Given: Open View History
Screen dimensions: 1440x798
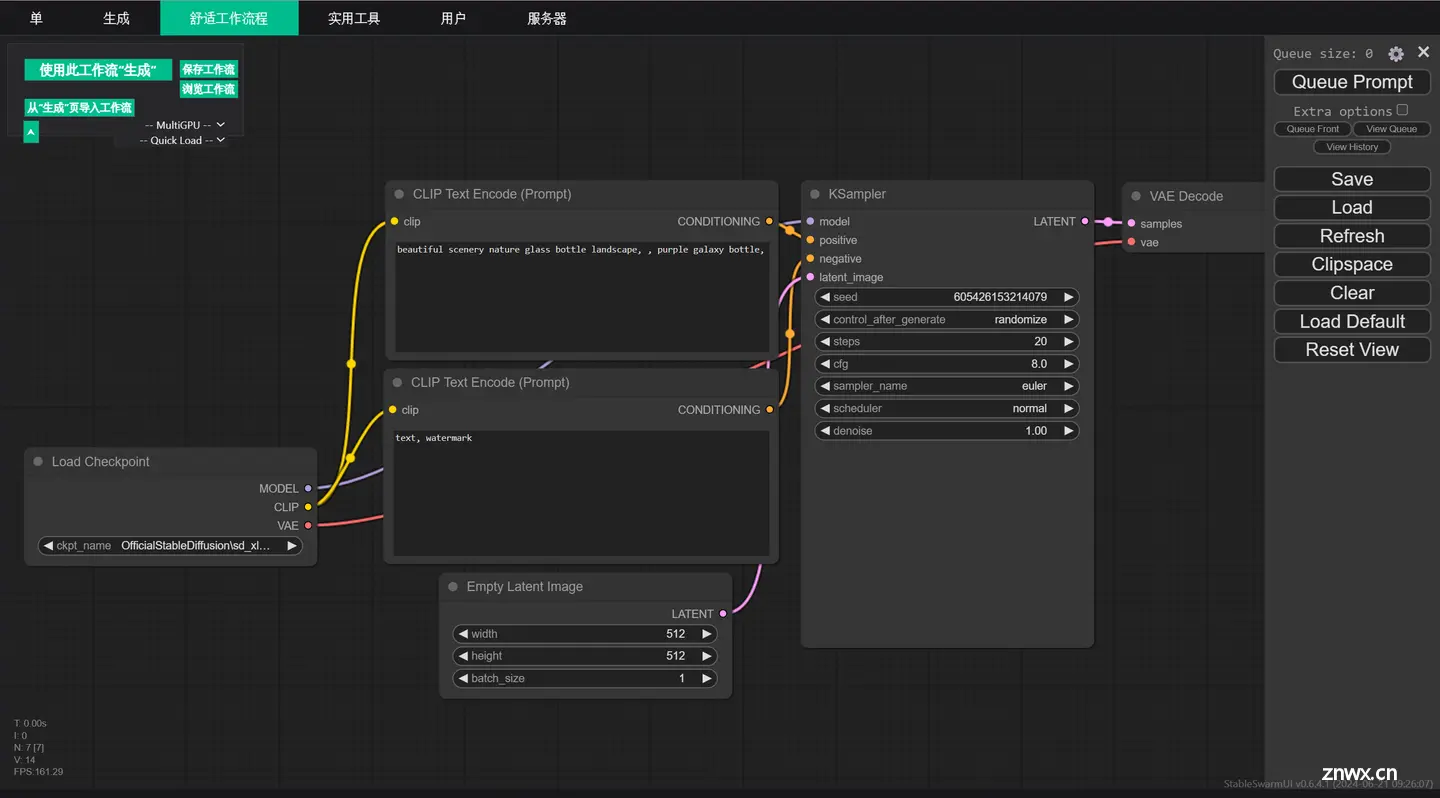Looking at the screenshot, I should 1352,147.
